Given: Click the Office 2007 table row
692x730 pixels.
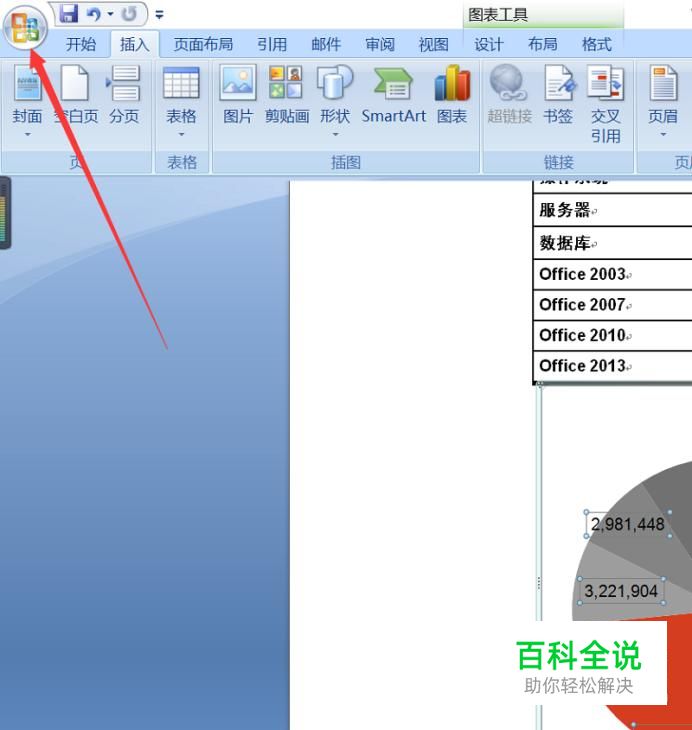Looking at the screenshot, I should [612, 305].
